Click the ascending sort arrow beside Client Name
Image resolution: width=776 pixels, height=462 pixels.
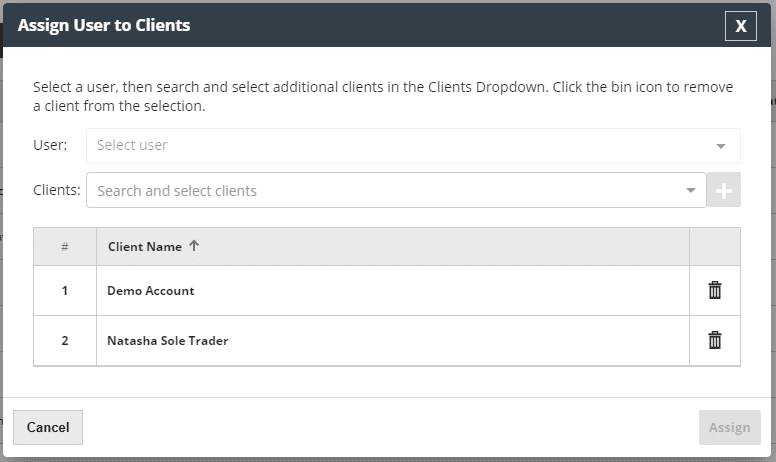click(194, 246)
